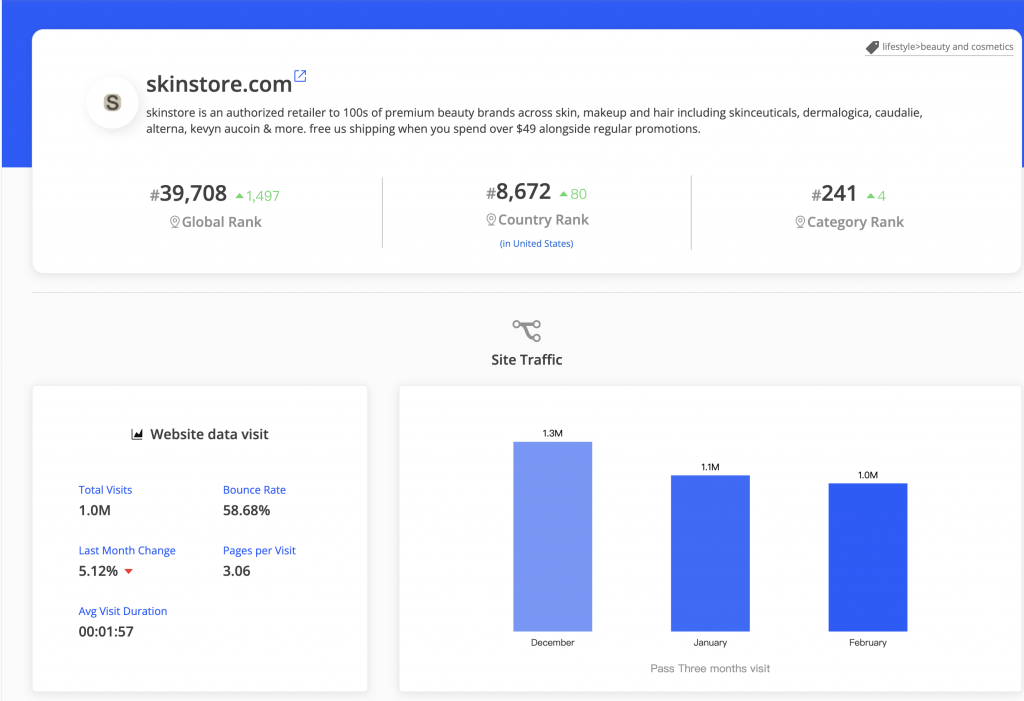Click global rank change 1,497
This screenshot has width=1024, height=701.
coord(263,196)
